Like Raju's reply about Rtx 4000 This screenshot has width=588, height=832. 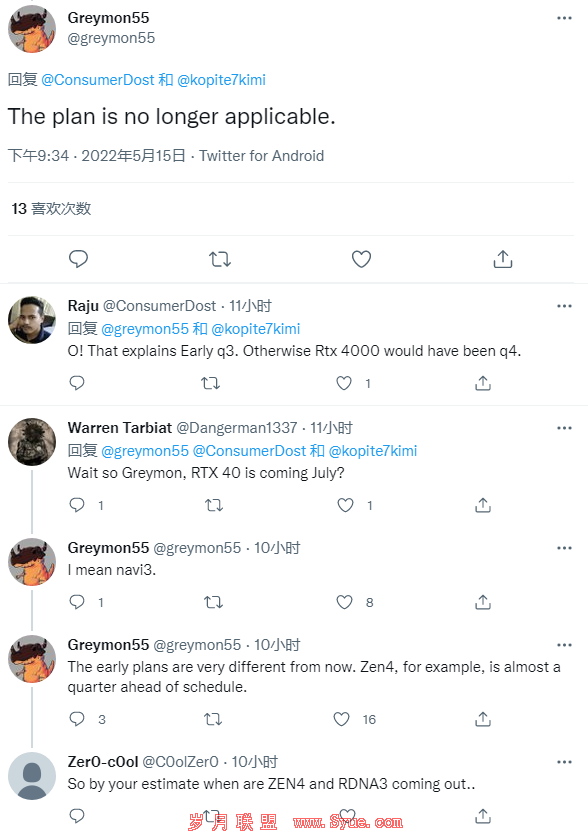pyautogui.click(x=344, y=383)
